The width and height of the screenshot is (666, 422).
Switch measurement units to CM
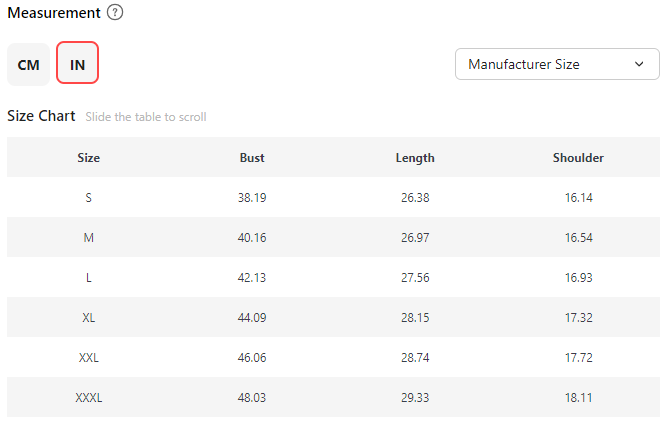click(x=28, y=64)
